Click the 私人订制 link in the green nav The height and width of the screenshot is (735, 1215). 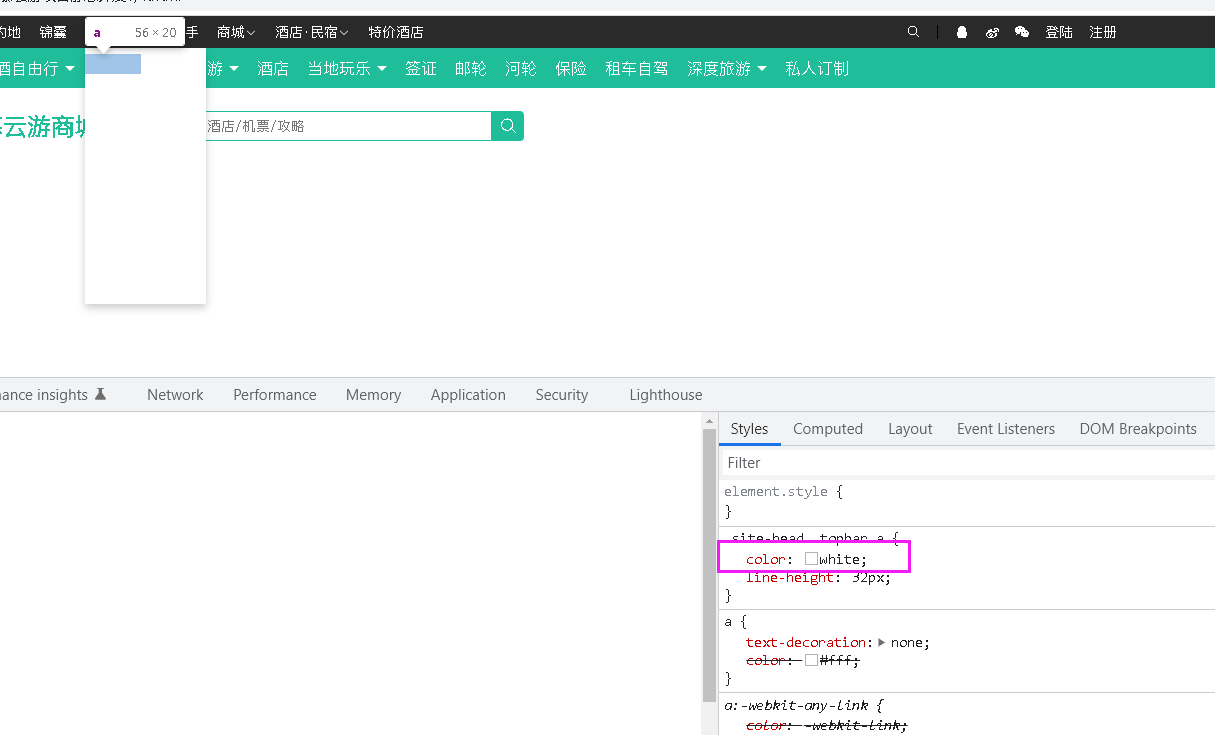coord(817,68)
